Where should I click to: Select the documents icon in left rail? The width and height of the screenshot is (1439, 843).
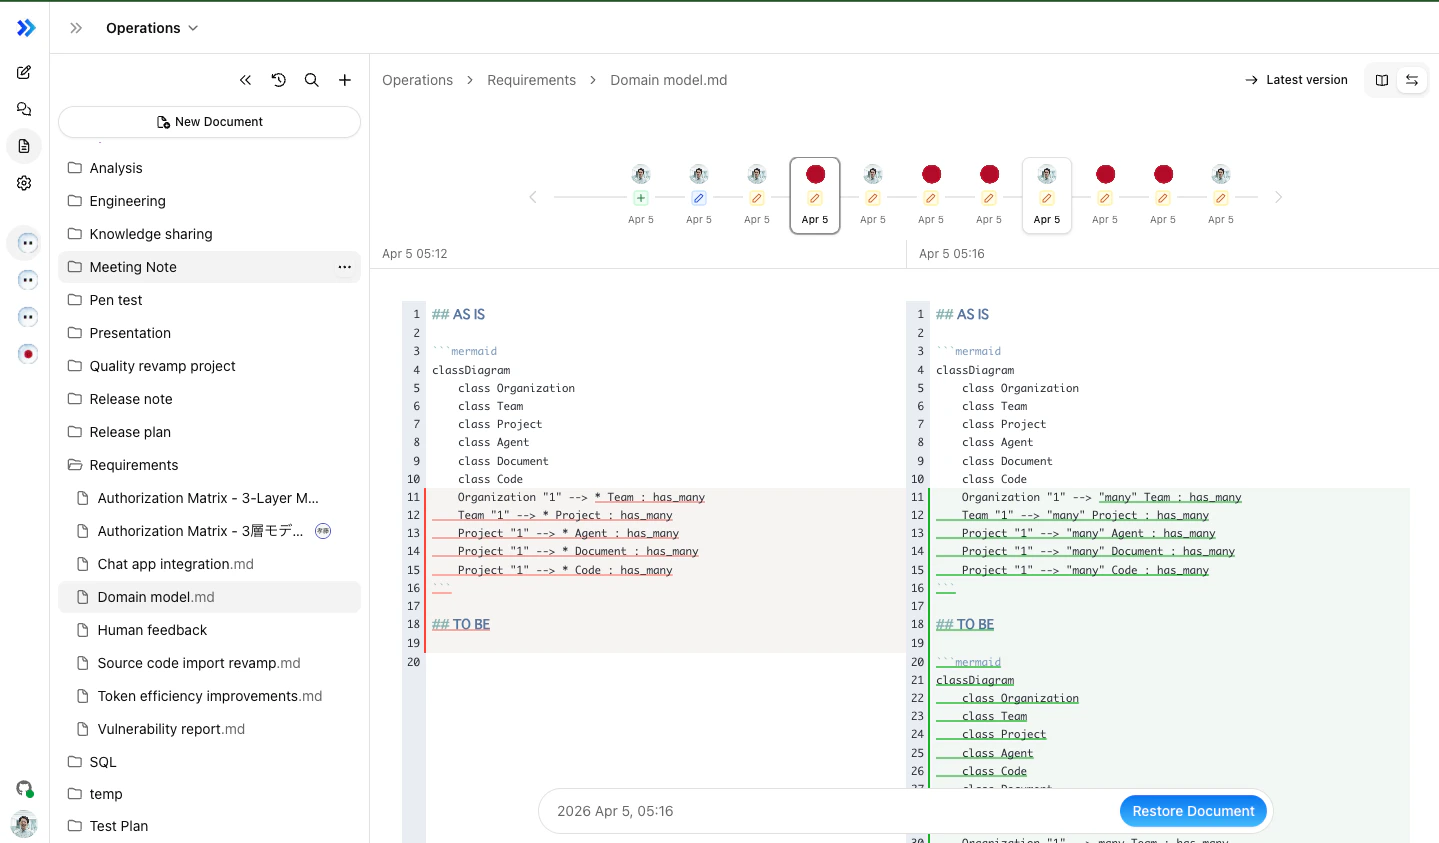click(24, 146)
